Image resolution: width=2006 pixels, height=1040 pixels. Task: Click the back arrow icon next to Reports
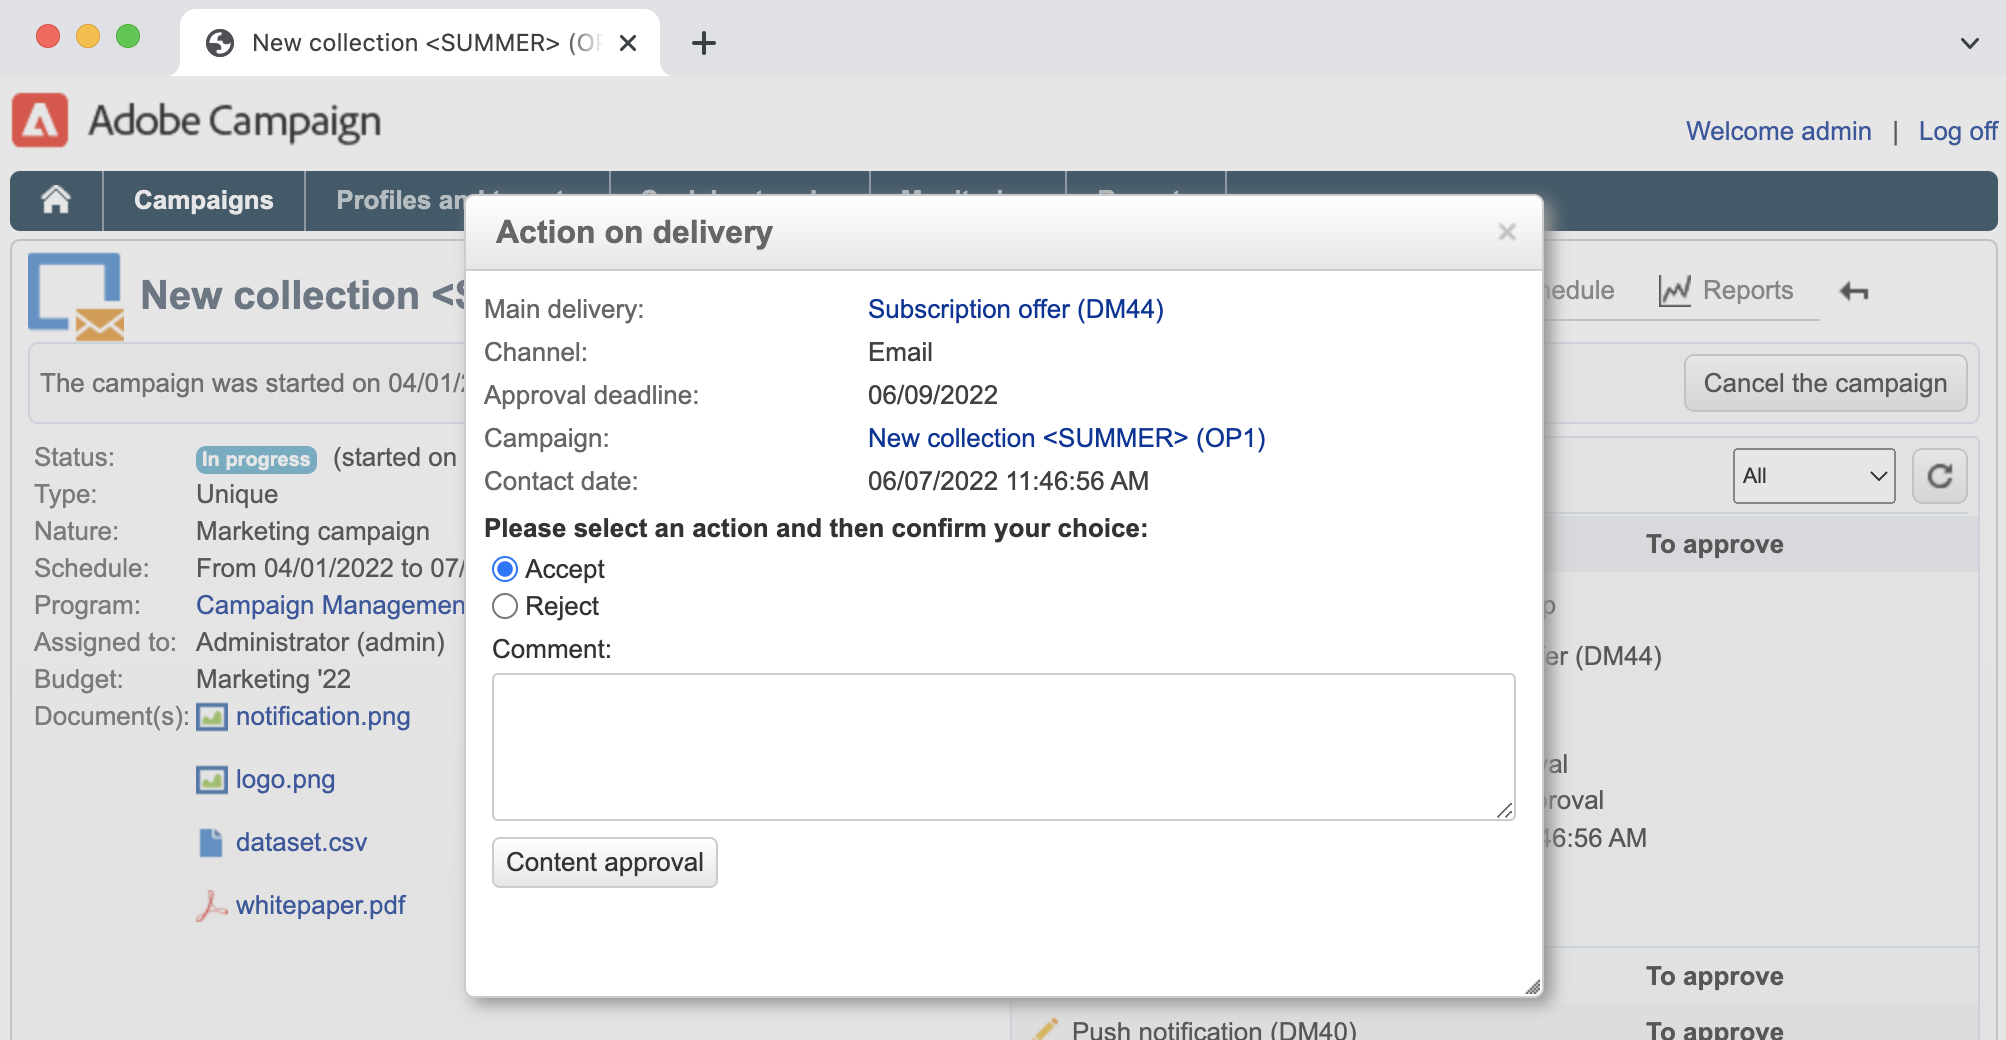1854,291
